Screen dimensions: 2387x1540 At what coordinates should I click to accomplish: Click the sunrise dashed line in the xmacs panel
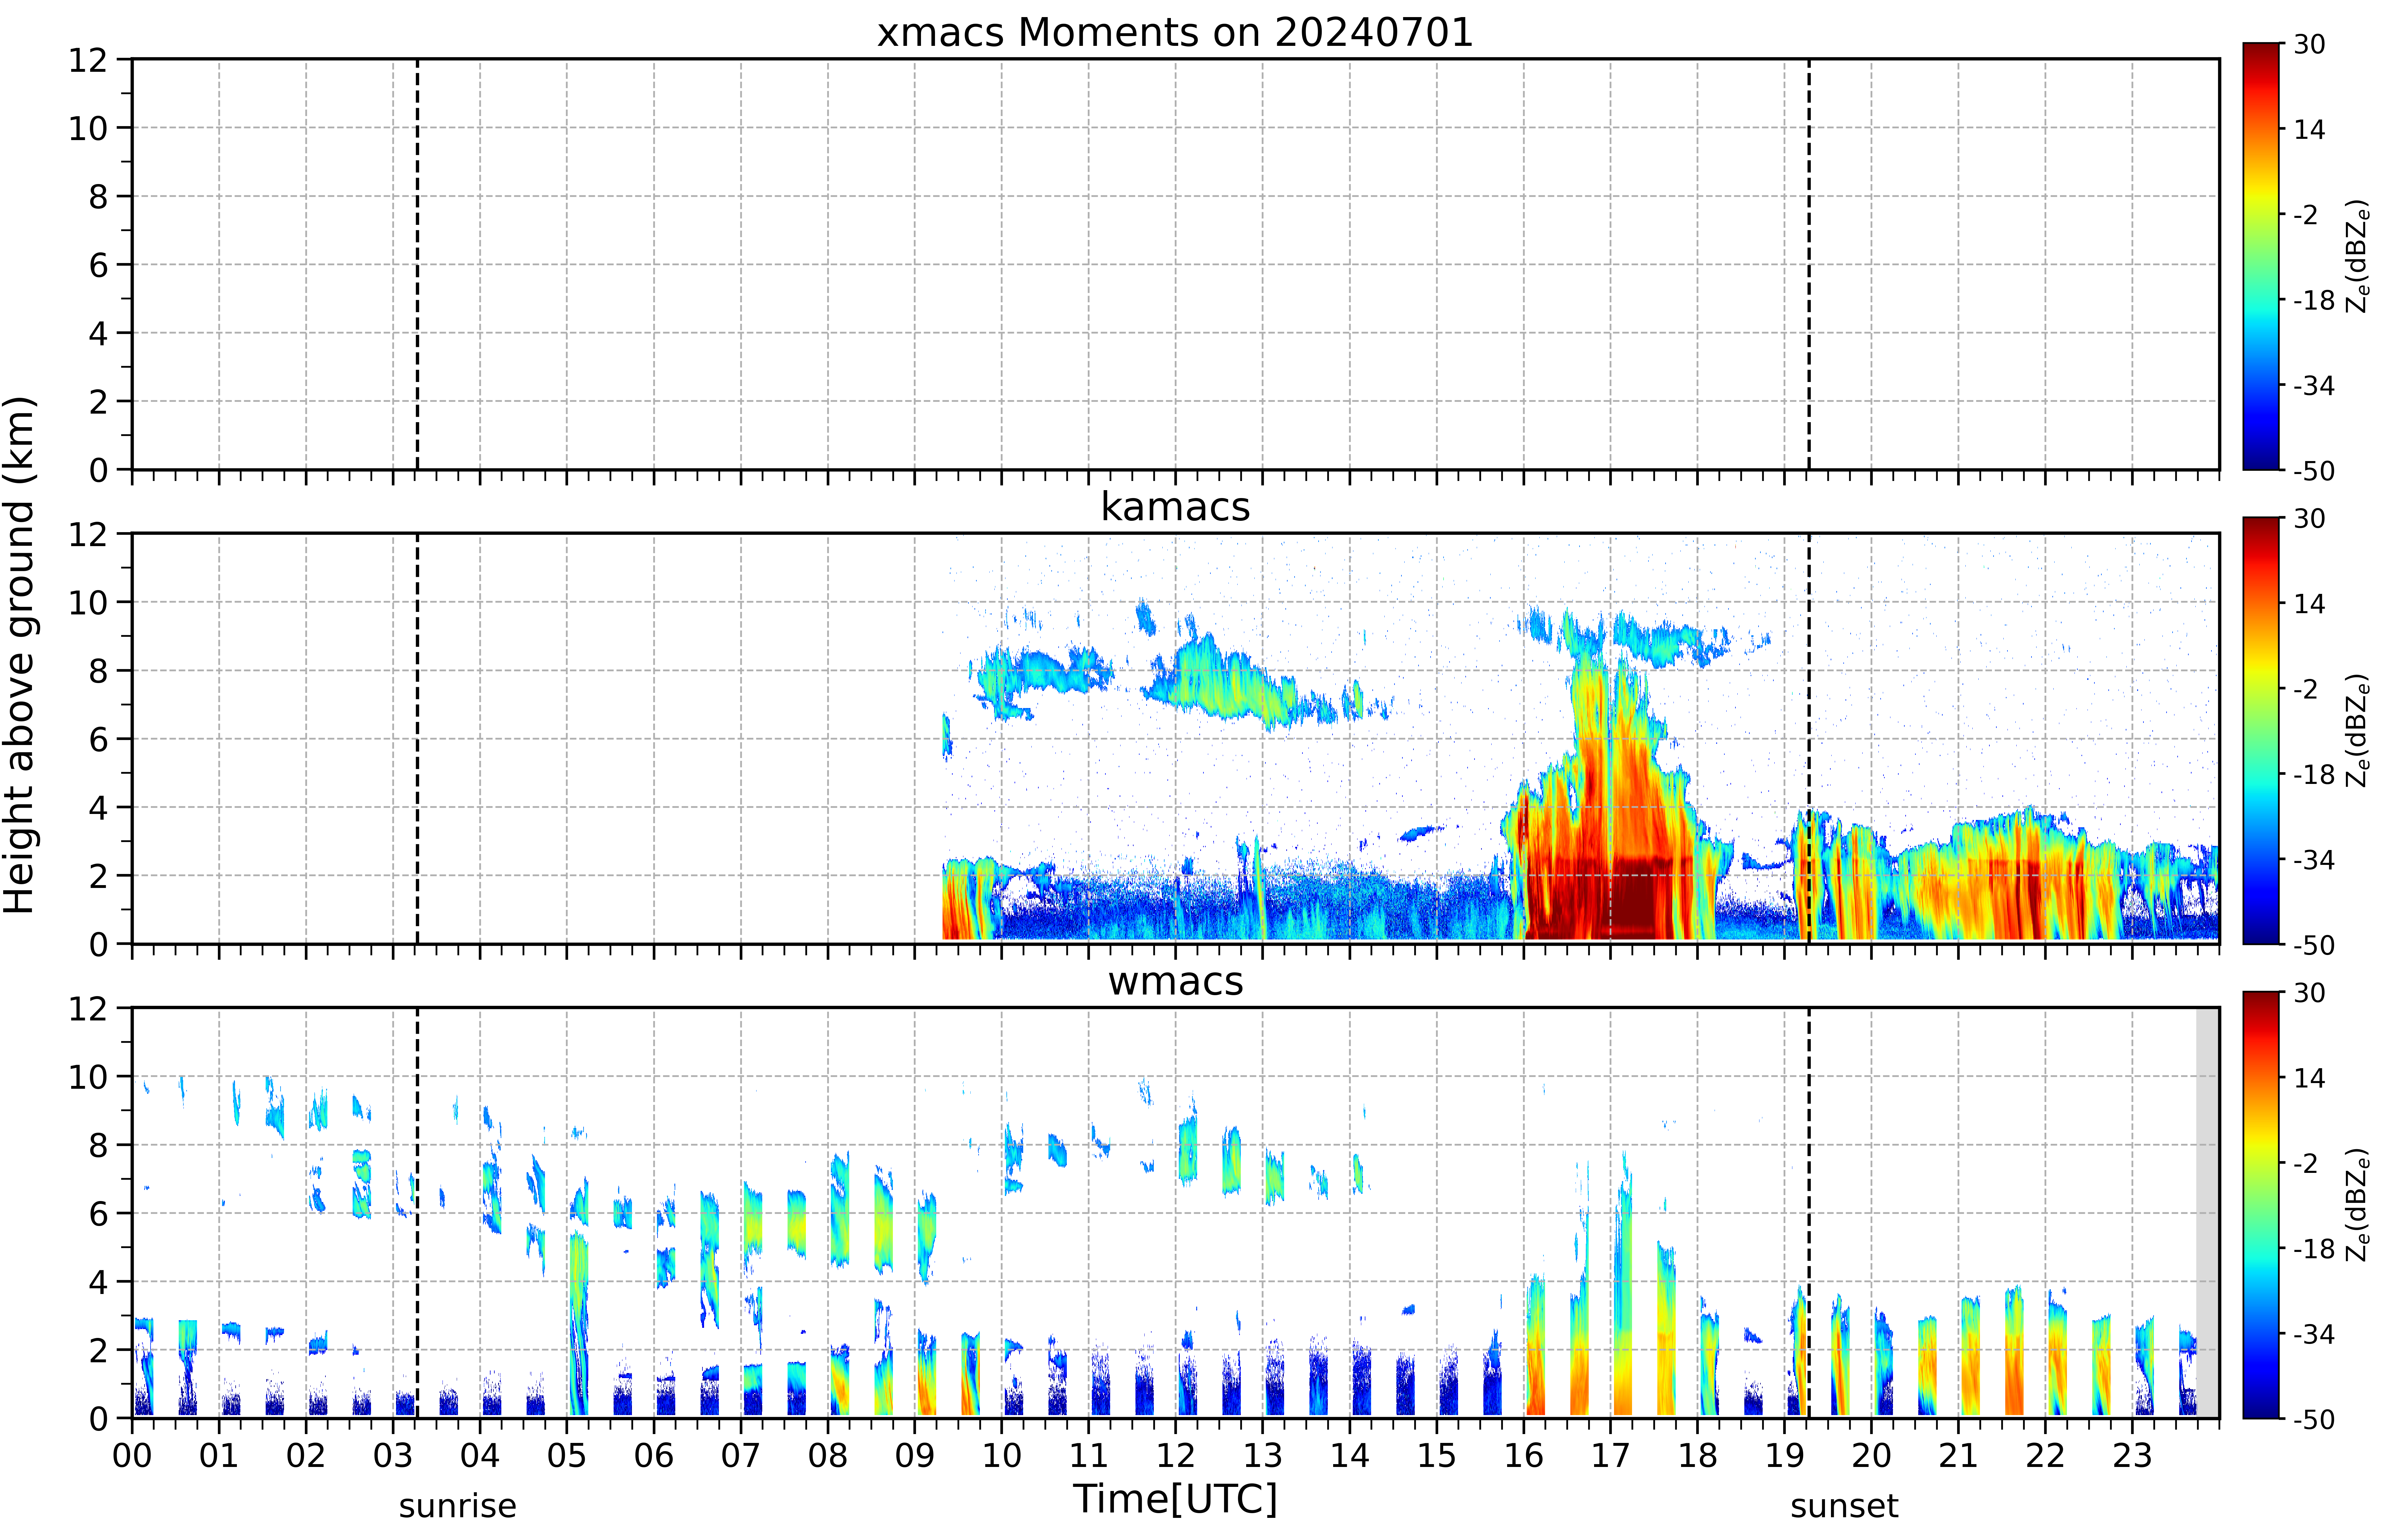pos(417,264)
